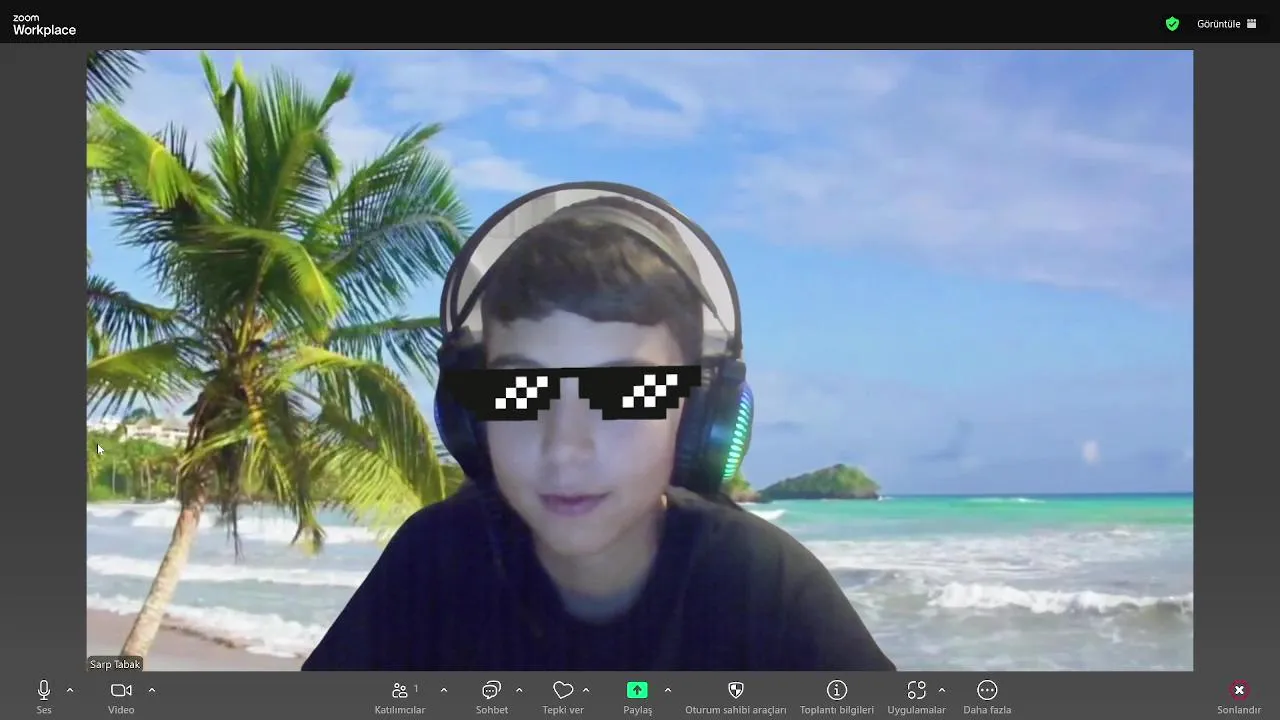Open the Sohbet chat panel
The width and height of the screenshot is (1280, 720).
coord(491,696)
